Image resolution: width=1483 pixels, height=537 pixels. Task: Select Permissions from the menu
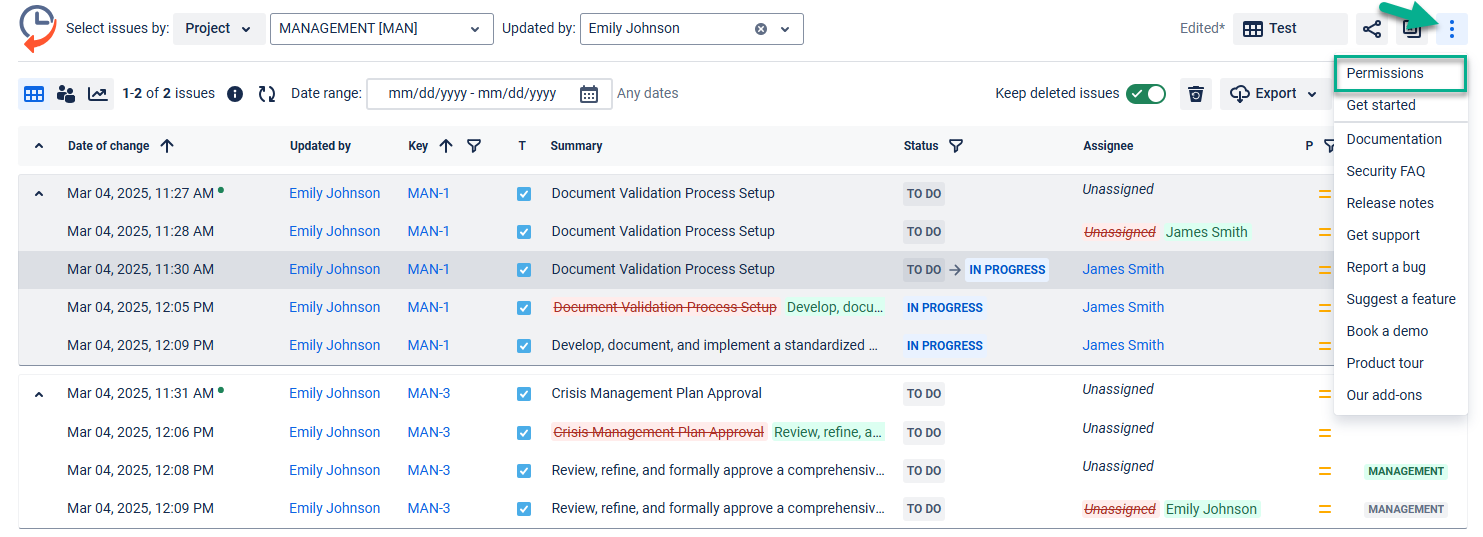click(x=1385, y=73)
